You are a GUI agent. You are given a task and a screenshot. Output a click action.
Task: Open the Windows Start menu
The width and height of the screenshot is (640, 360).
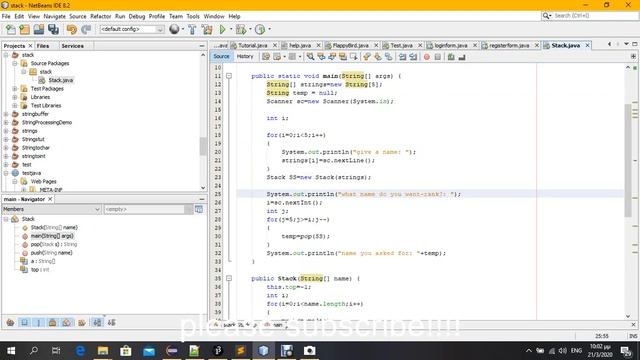[11, 351]
